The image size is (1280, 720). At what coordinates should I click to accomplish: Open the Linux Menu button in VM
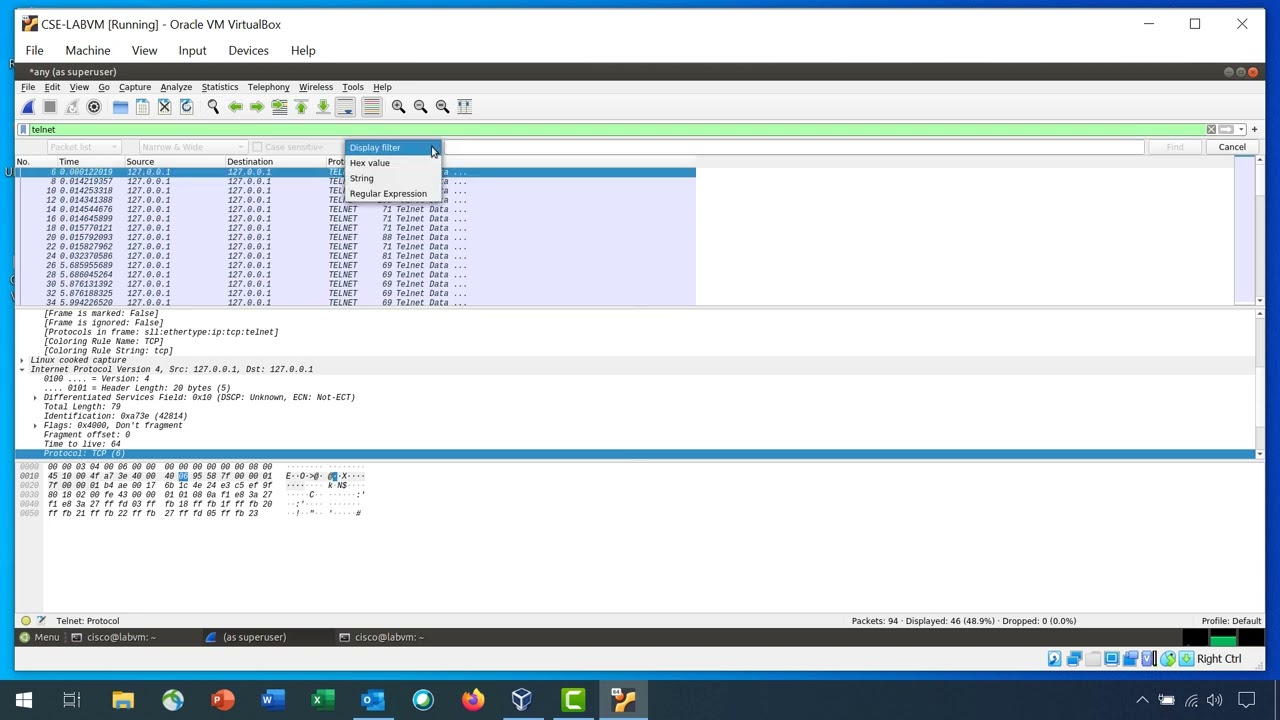40,637
